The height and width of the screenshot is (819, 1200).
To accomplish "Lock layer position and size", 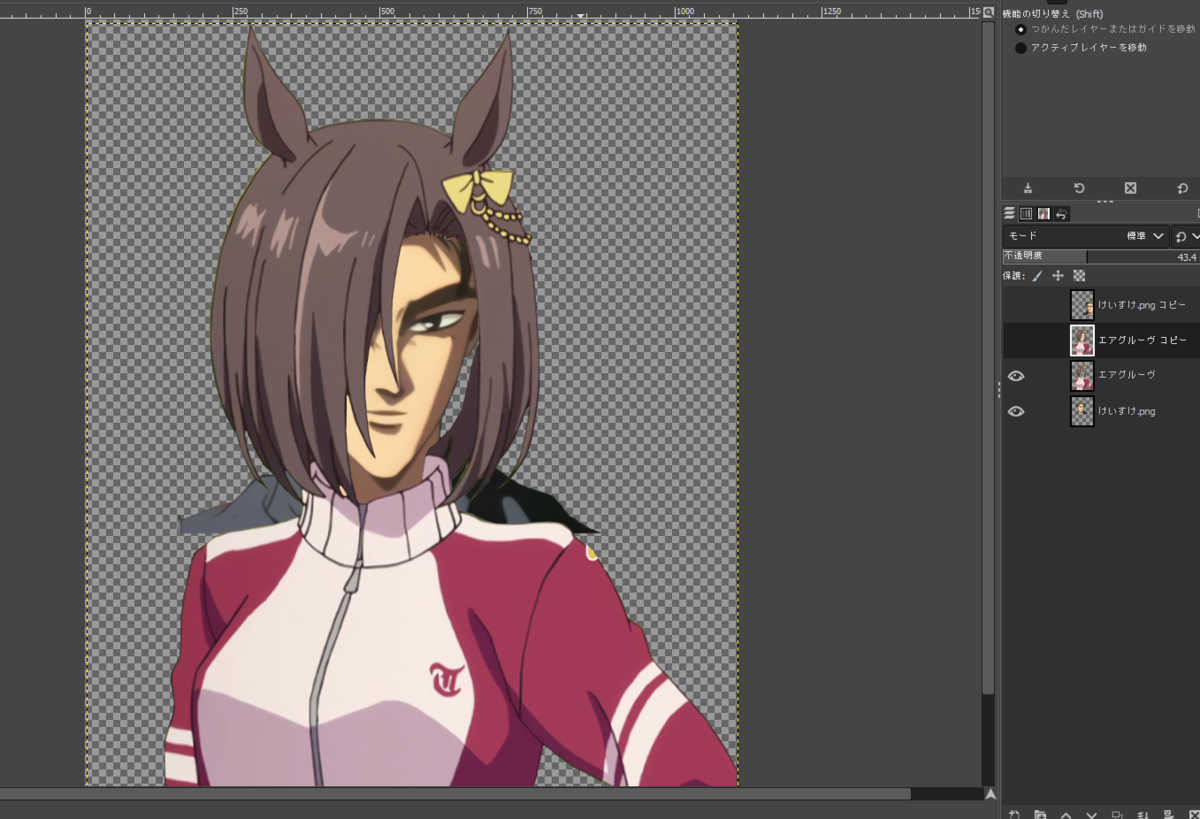I will pos(1058,275).
